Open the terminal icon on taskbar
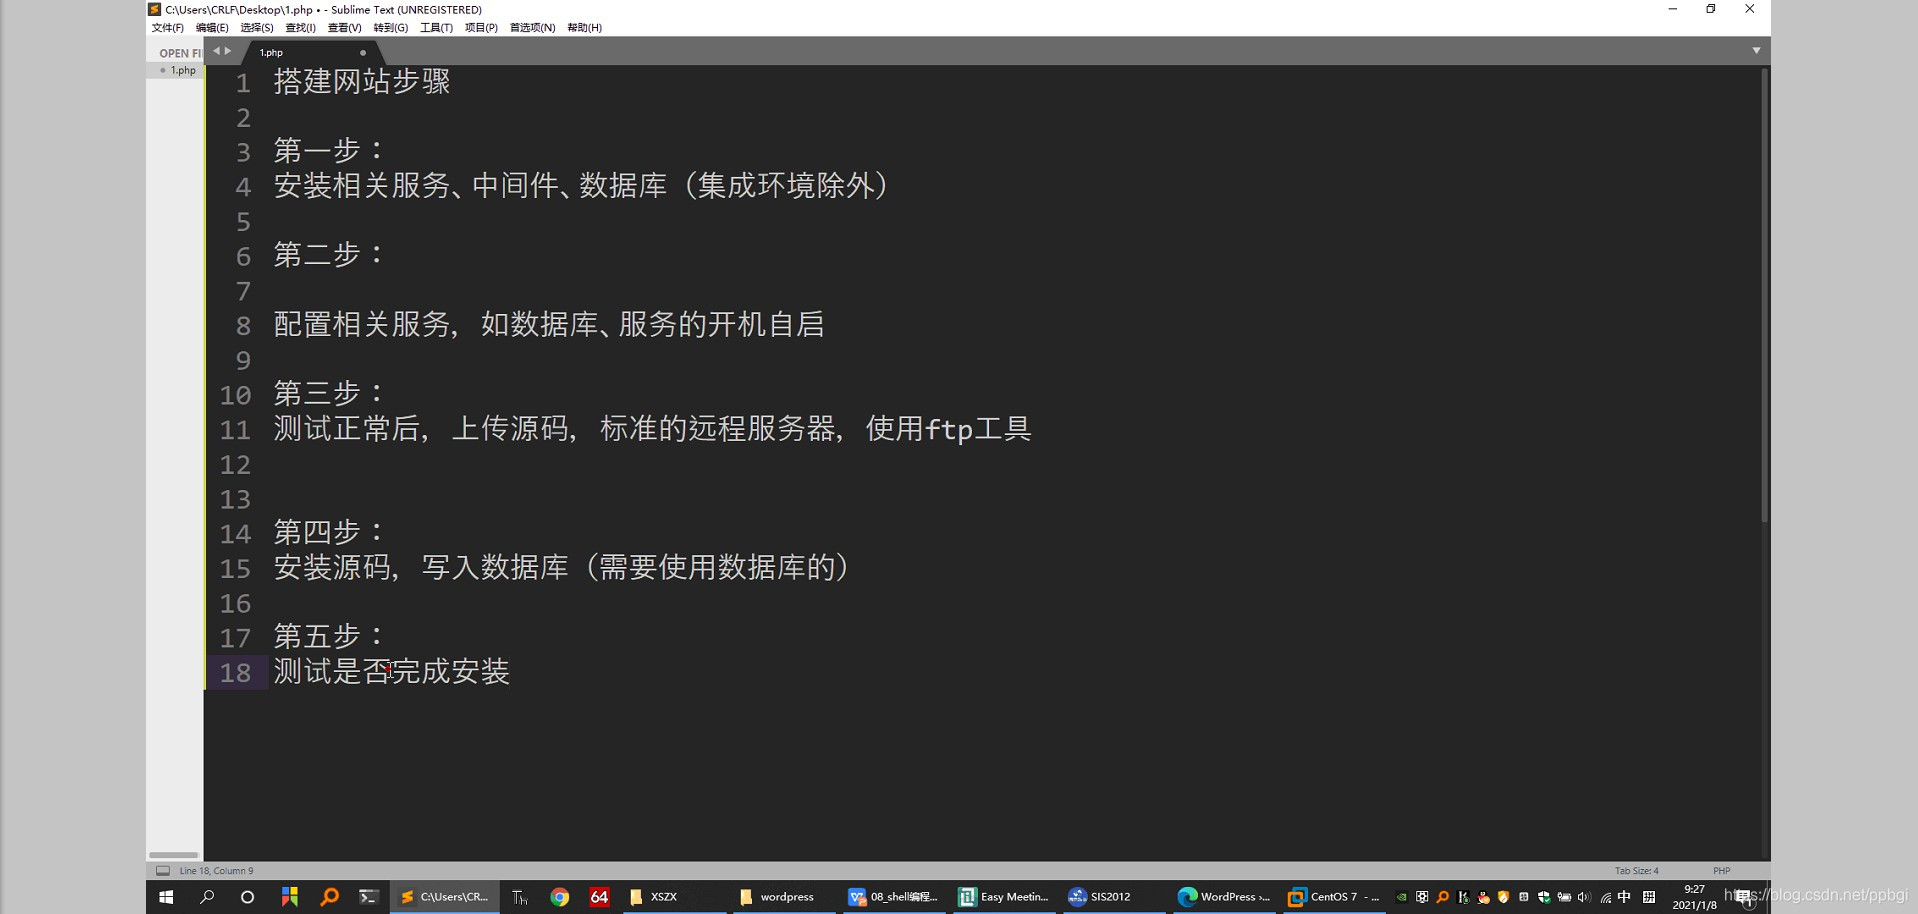Viewport: 1918px width, 914px height. click(x=369, y=897)
